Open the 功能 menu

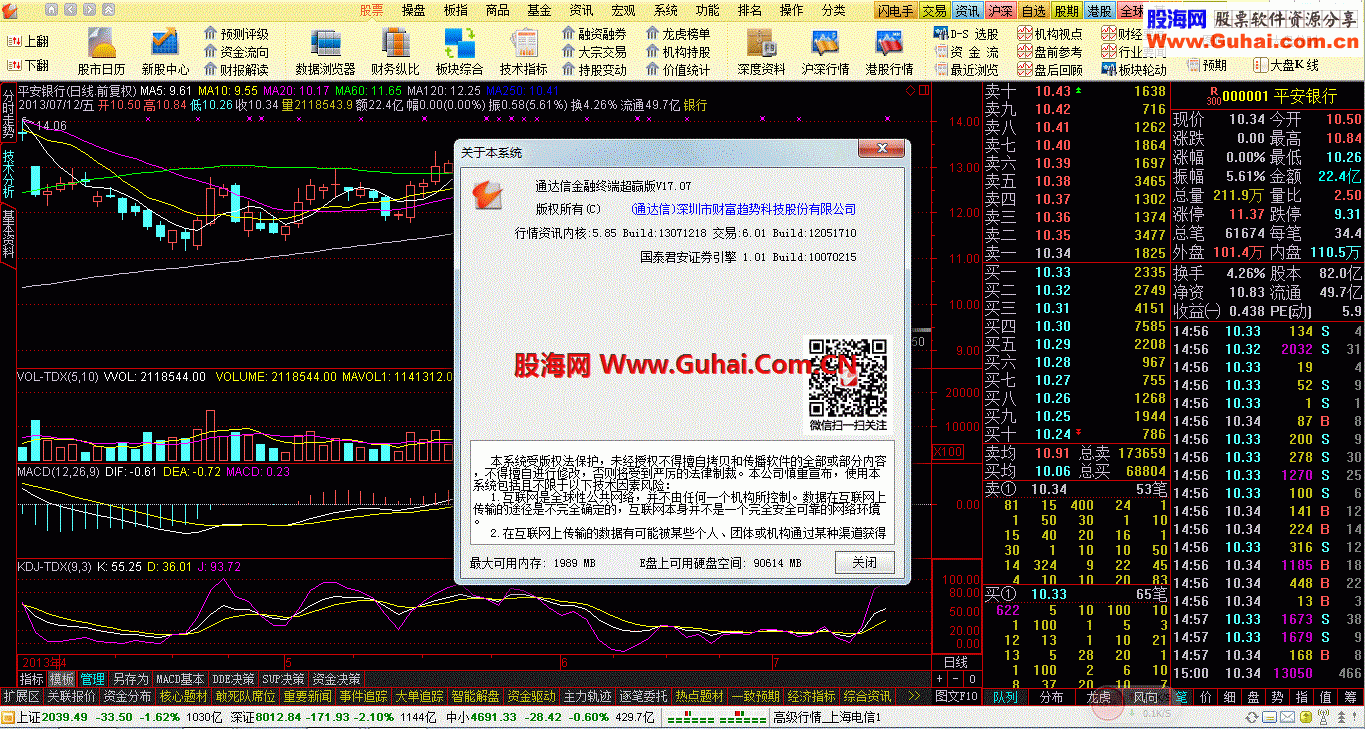click(707, 10)
